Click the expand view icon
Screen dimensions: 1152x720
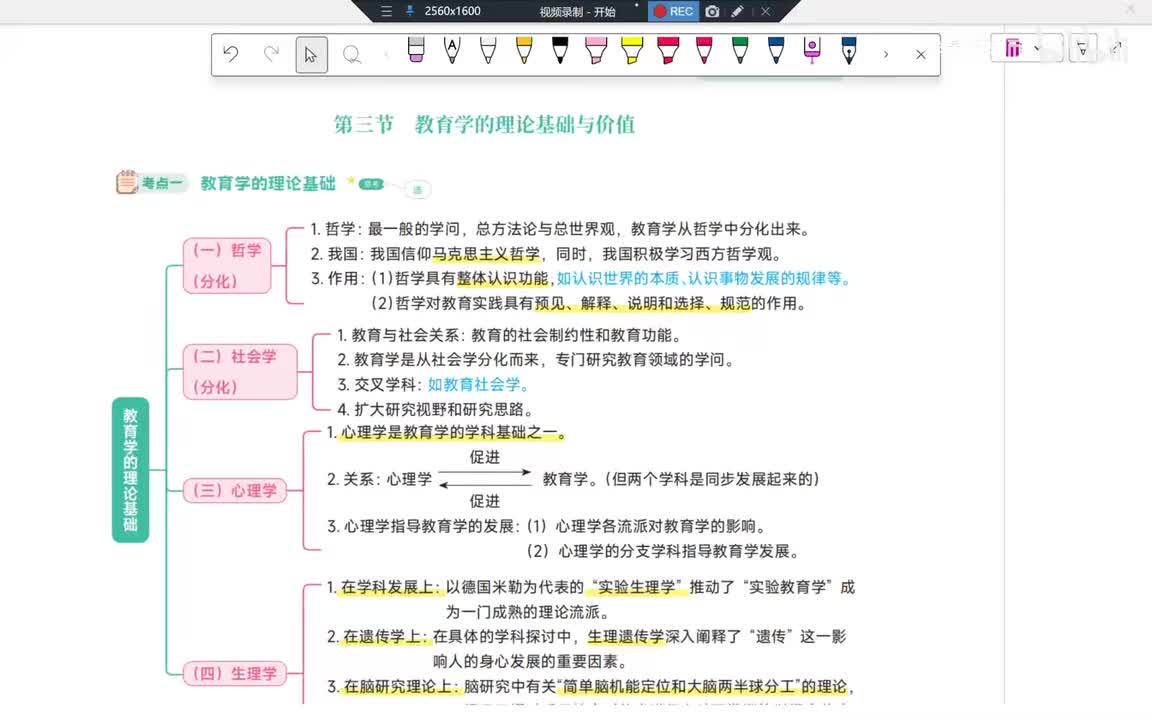click(1116, 48)
